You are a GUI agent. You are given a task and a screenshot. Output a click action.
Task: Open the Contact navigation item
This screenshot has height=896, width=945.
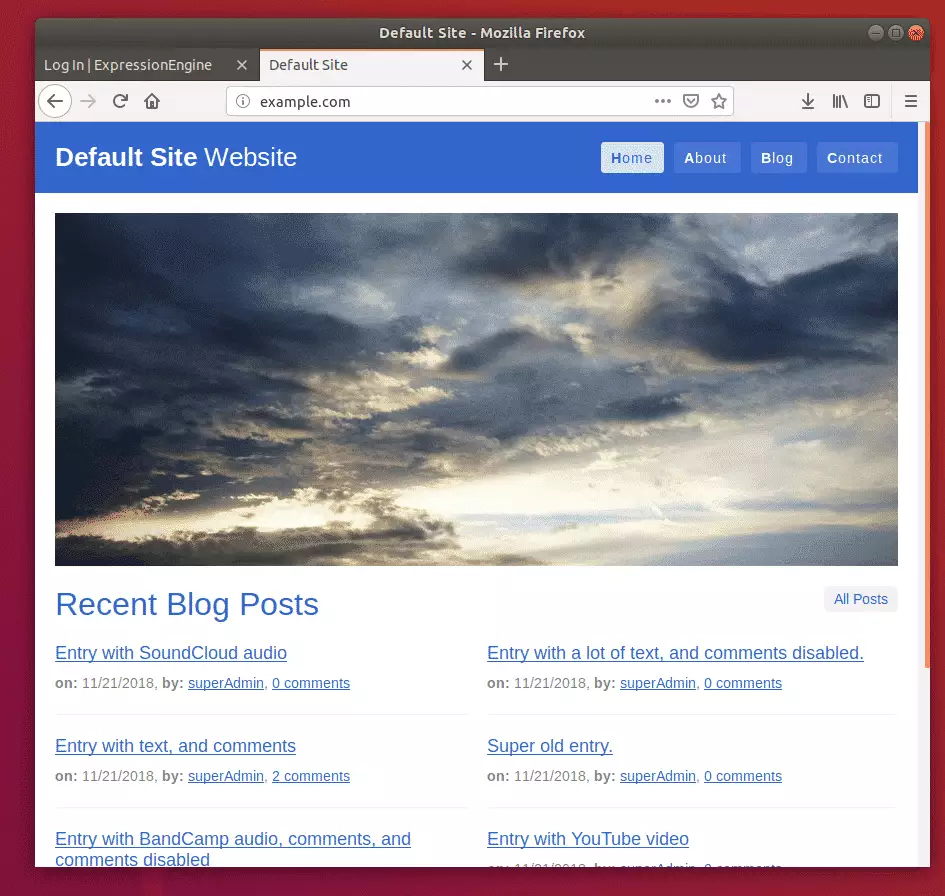(855, 158)
